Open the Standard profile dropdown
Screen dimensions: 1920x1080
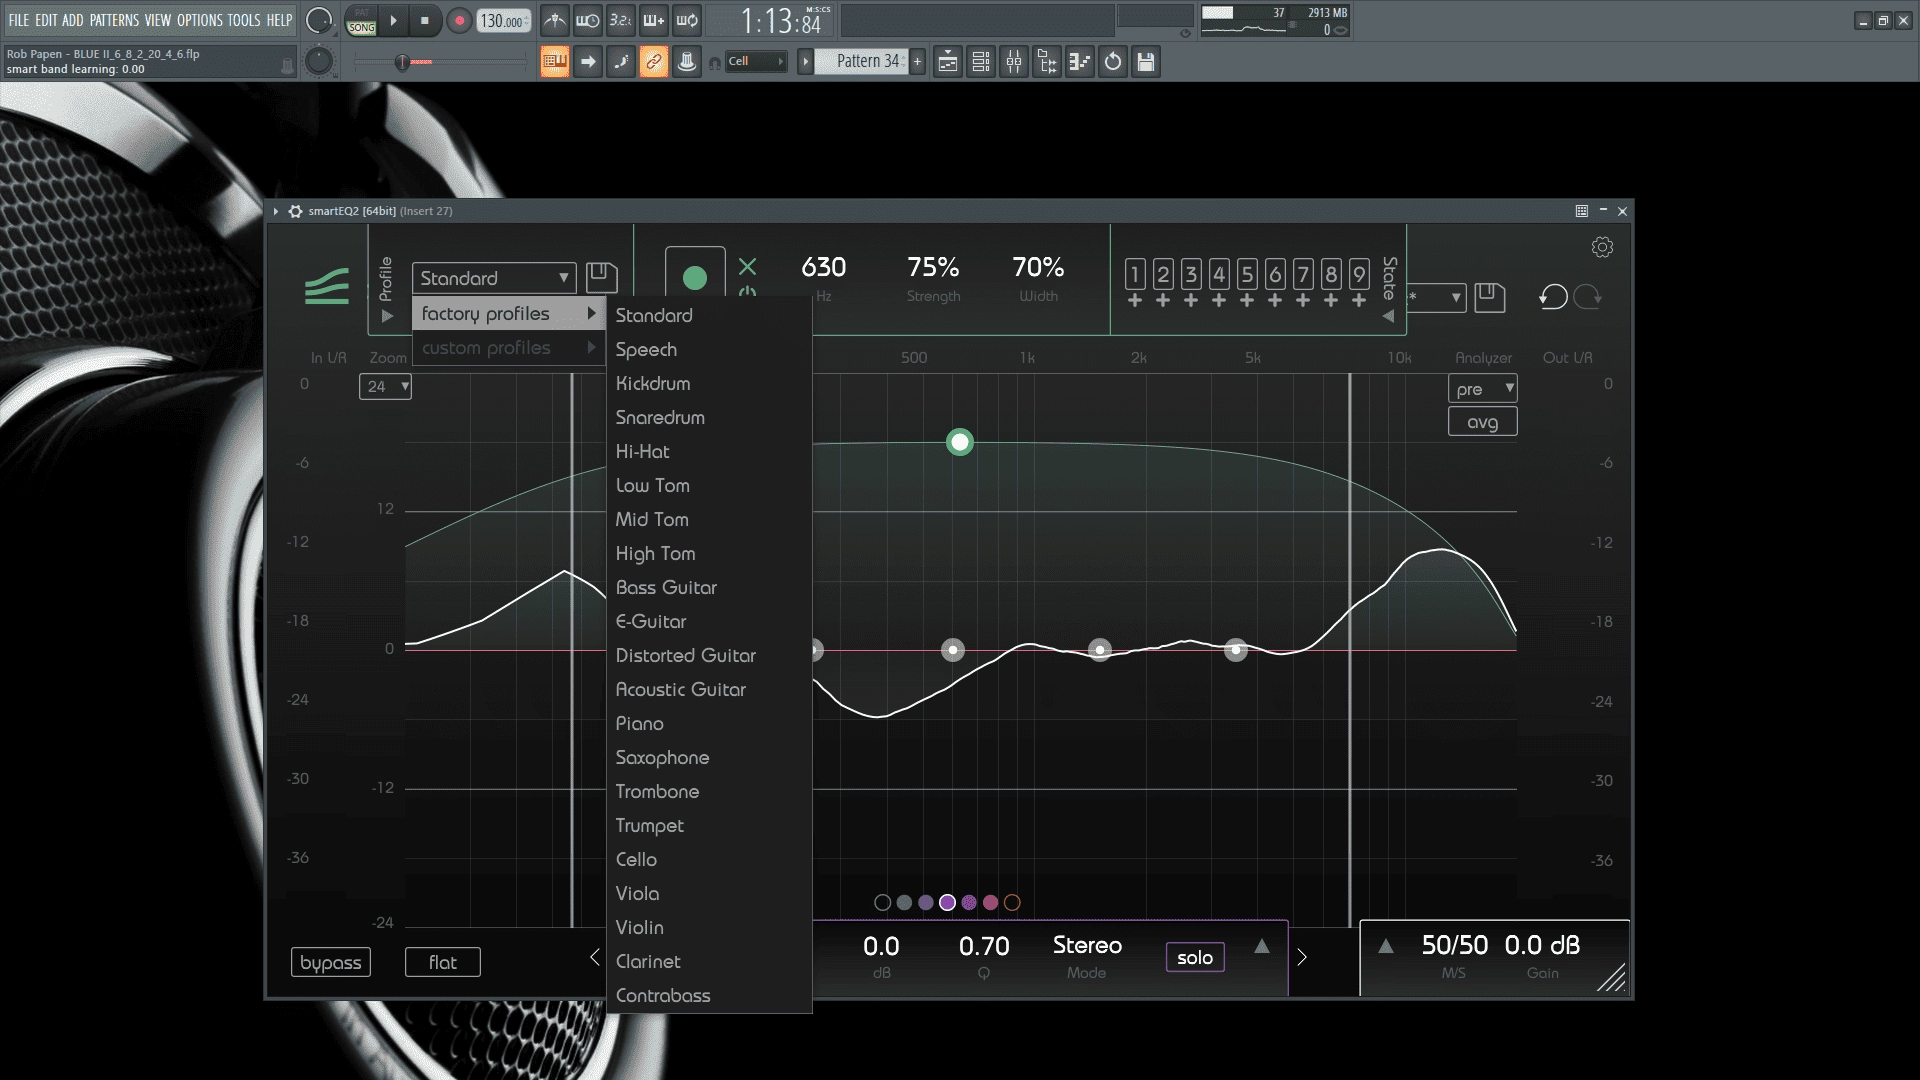493,278
